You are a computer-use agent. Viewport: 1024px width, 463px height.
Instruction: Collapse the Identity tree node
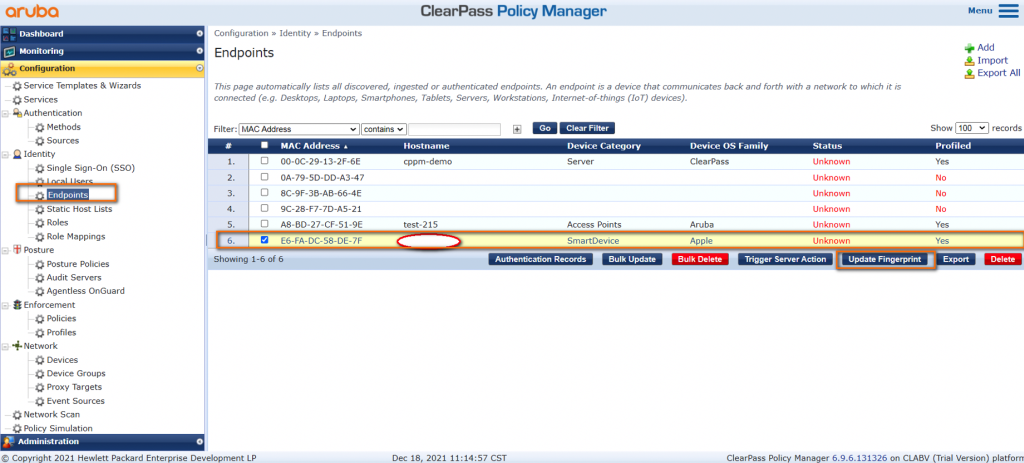5,155
